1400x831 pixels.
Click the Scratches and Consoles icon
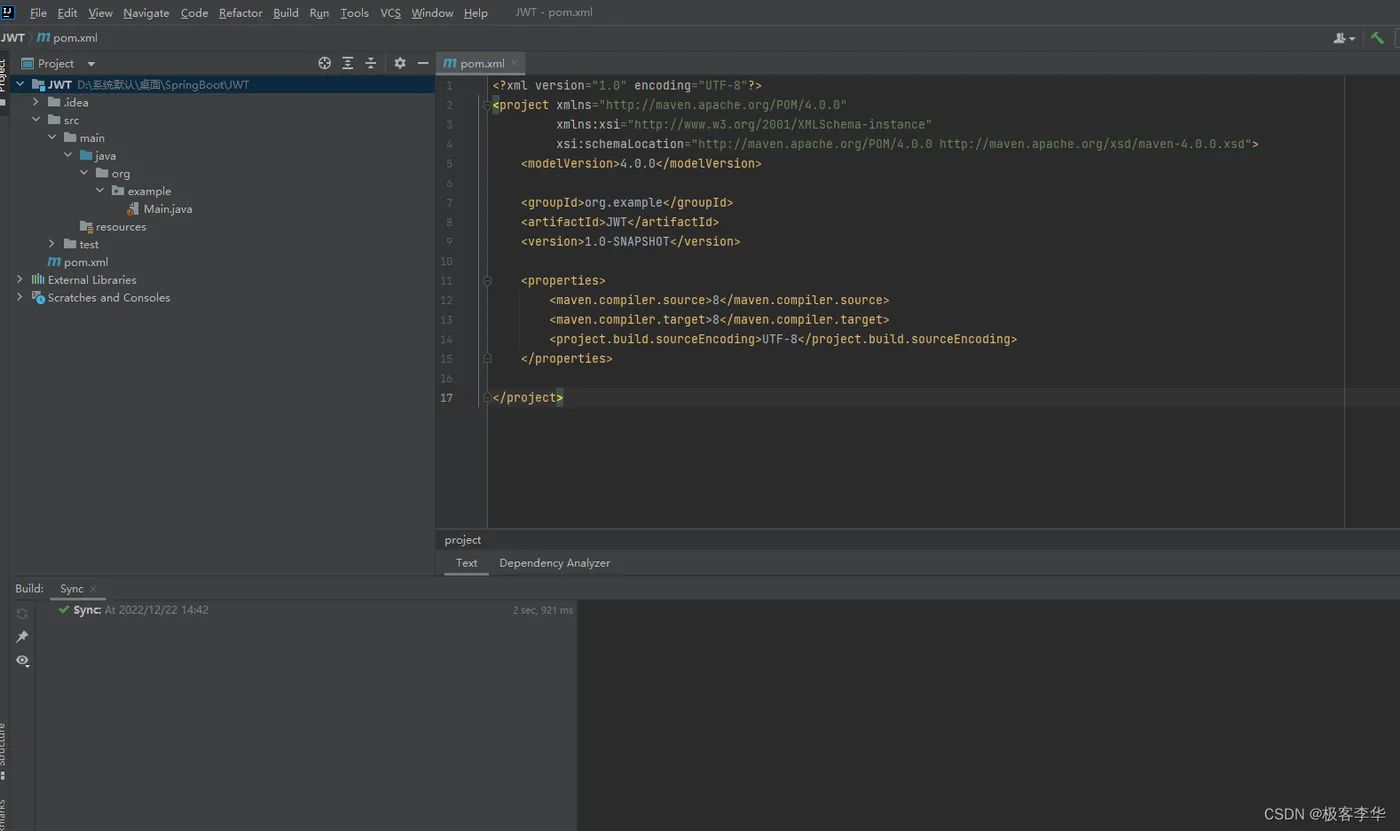[38, 298]
